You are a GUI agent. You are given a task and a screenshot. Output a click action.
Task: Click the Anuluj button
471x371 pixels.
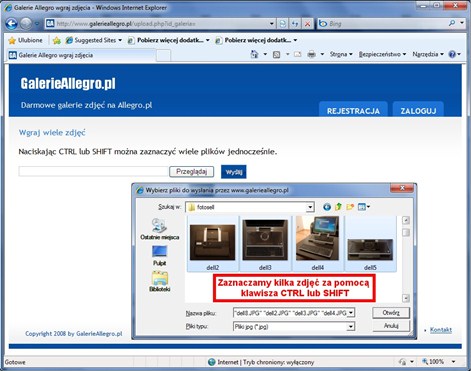click(x=391, y=326)
